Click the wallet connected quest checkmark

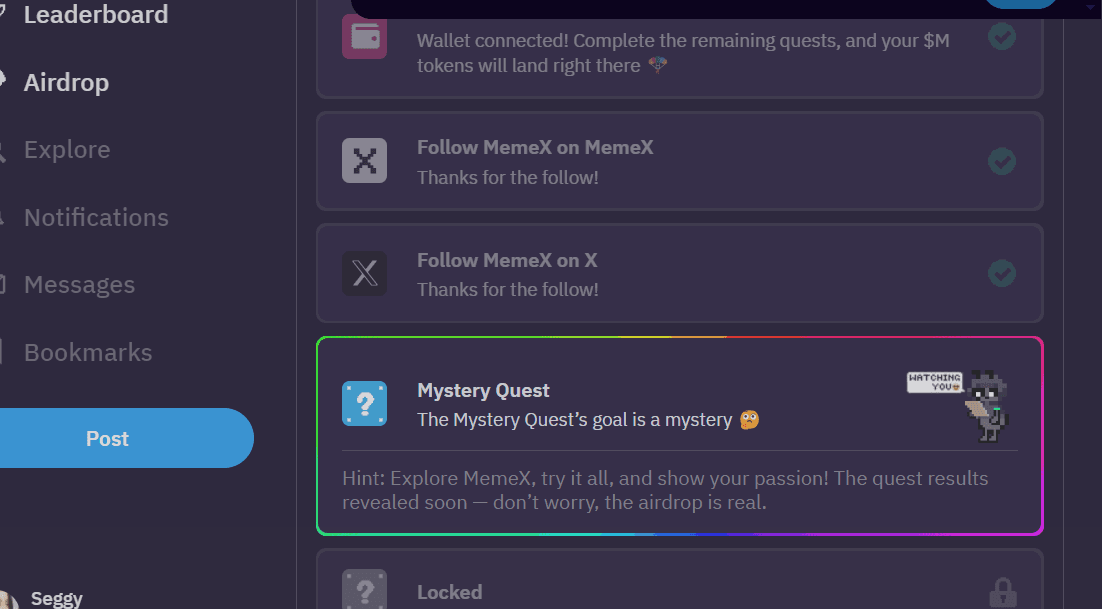coord(1002,37)
